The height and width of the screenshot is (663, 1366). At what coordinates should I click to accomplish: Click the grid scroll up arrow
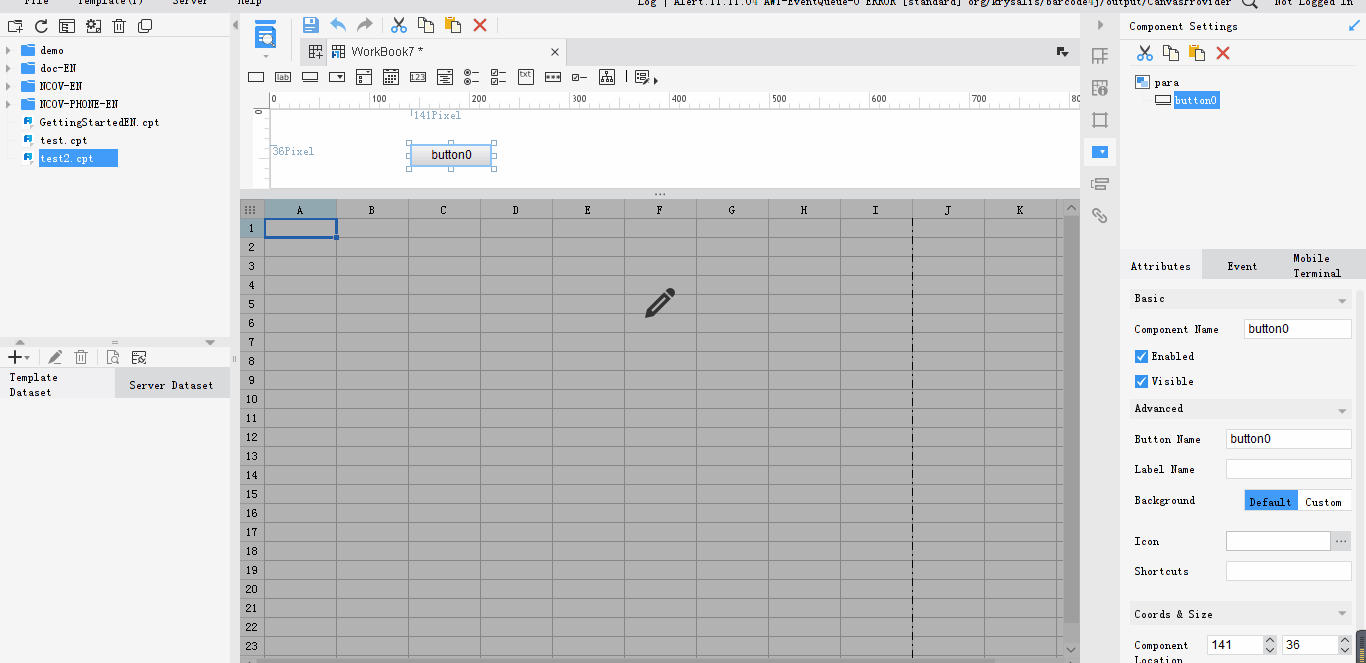click(x=1071, y=209)
